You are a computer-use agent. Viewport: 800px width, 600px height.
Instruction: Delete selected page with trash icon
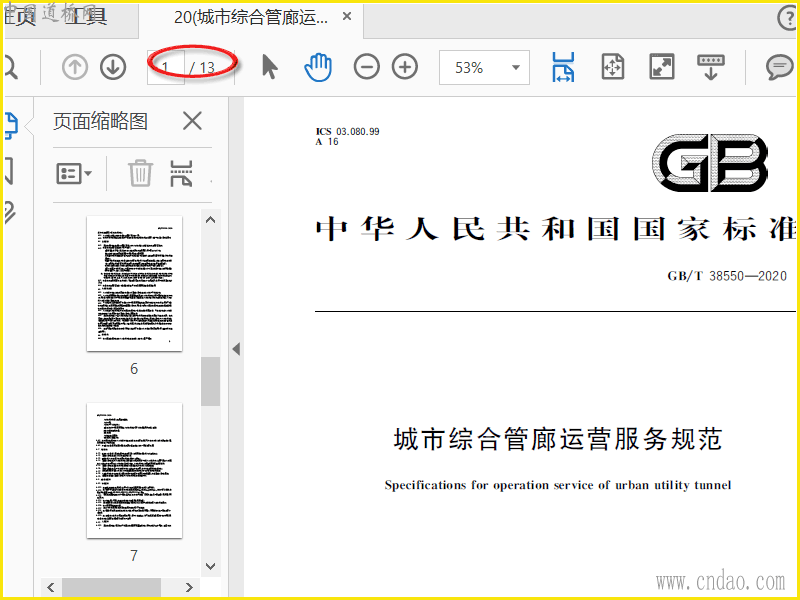(140, 173)
